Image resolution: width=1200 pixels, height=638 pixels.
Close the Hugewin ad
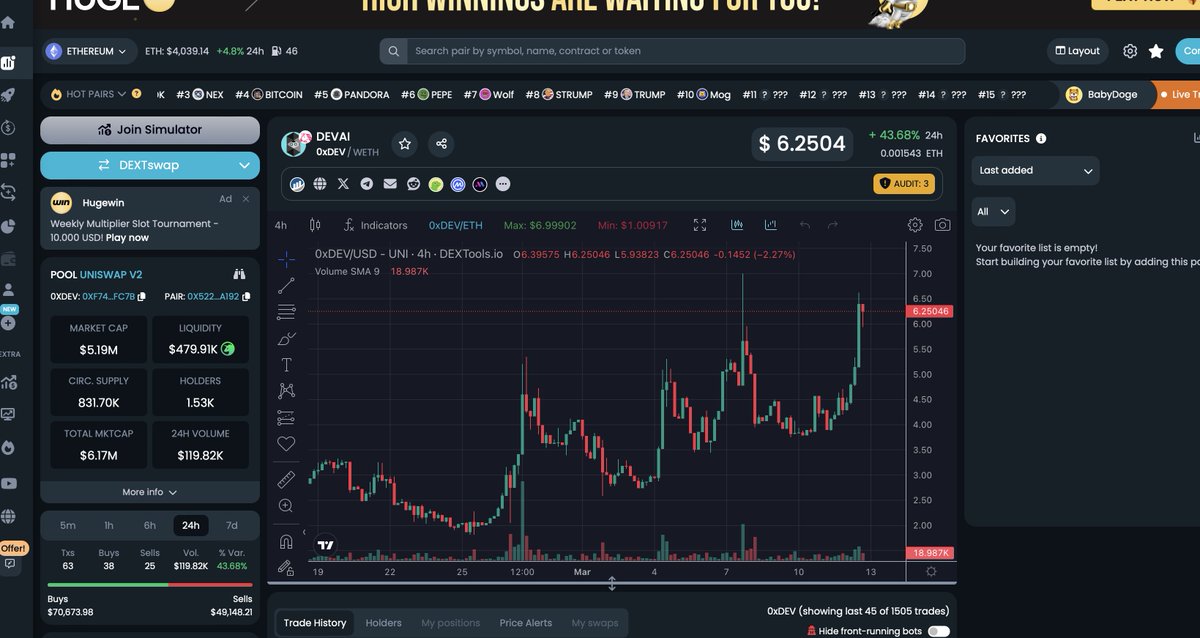[245, 200]
